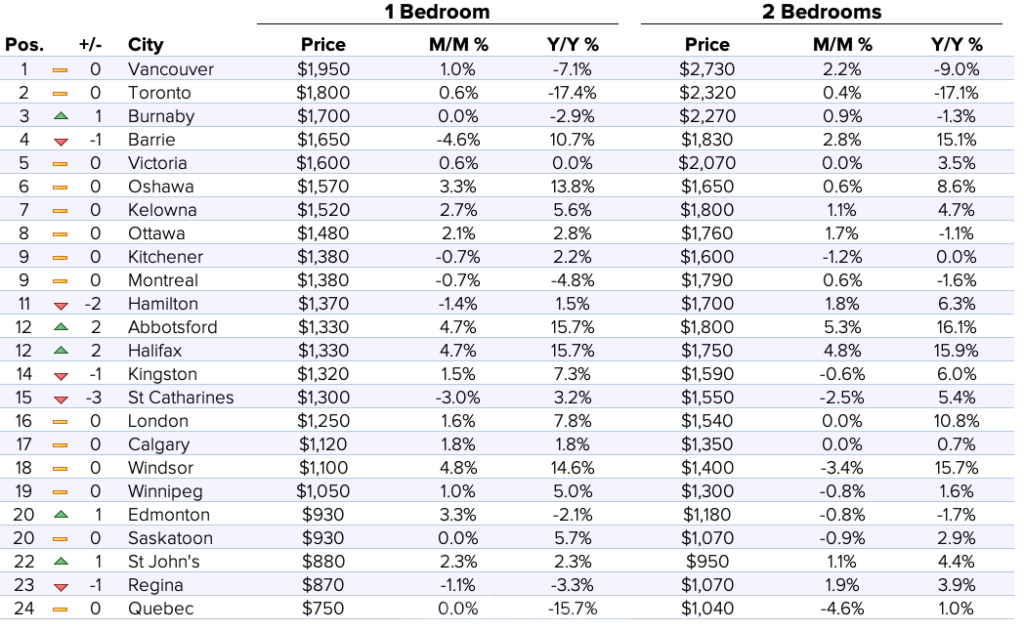Click the red down arrow next to Hamilton
Screen dimensions: 1024x631
[60, 304]
